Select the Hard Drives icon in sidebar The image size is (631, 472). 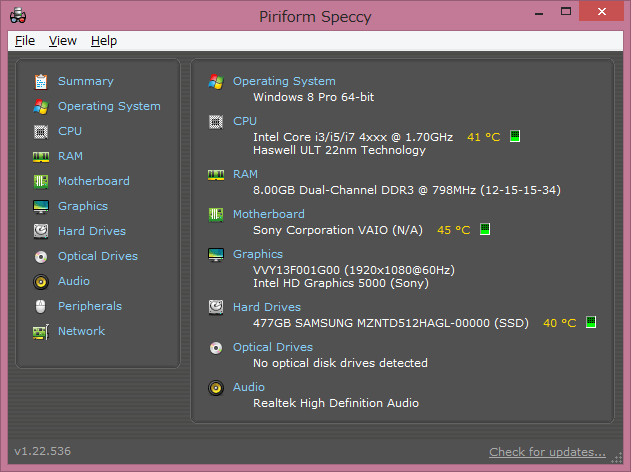41,231
